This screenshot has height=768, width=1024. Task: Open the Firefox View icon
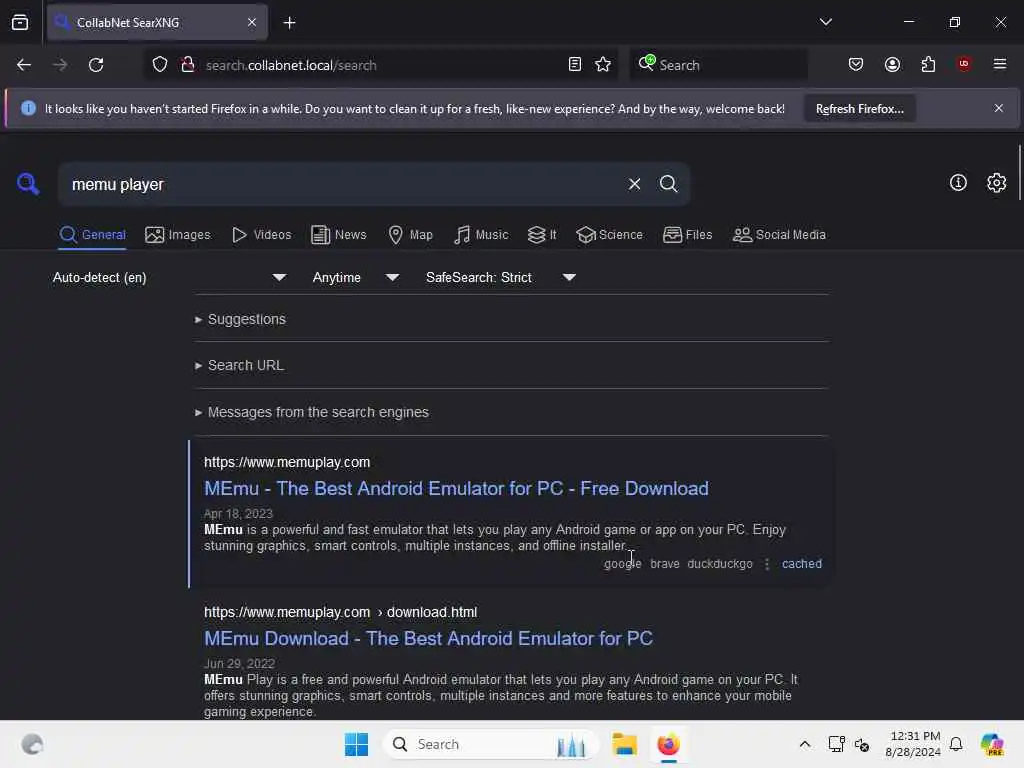tap(20, 23)
